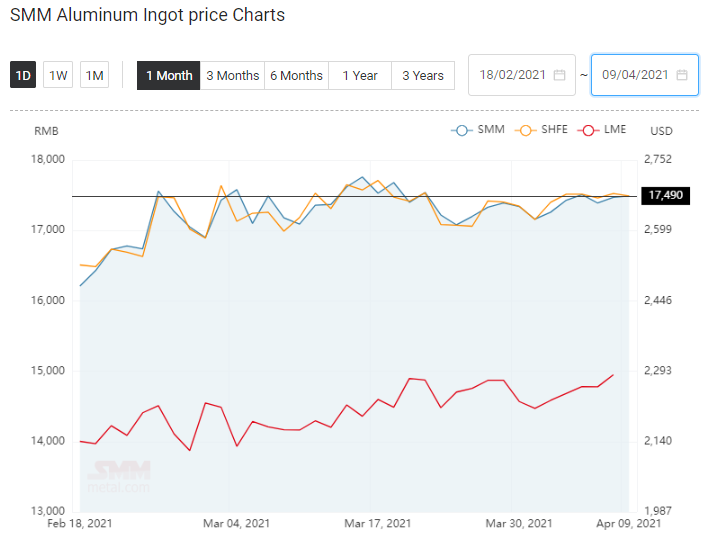
Task: Click the 2,140 right axis value
Action: (658, 441)
